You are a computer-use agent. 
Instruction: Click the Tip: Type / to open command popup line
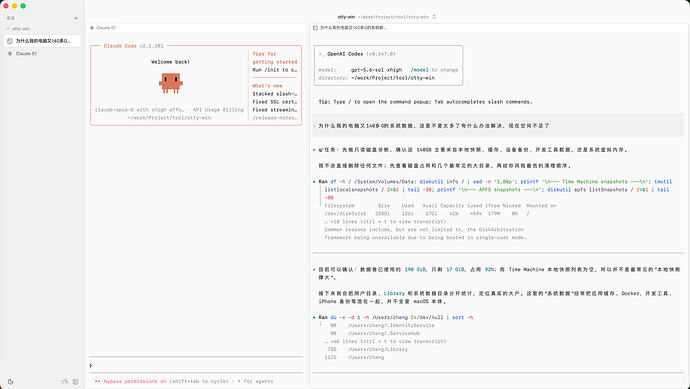(426, 102)
